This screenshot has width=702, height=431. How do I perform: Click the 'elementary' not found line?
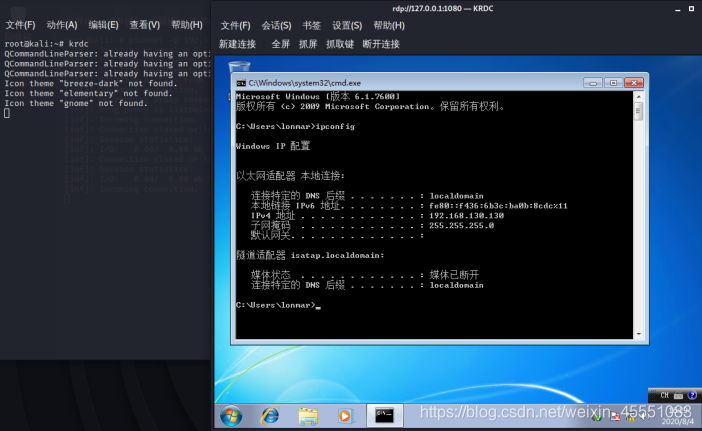88,93
